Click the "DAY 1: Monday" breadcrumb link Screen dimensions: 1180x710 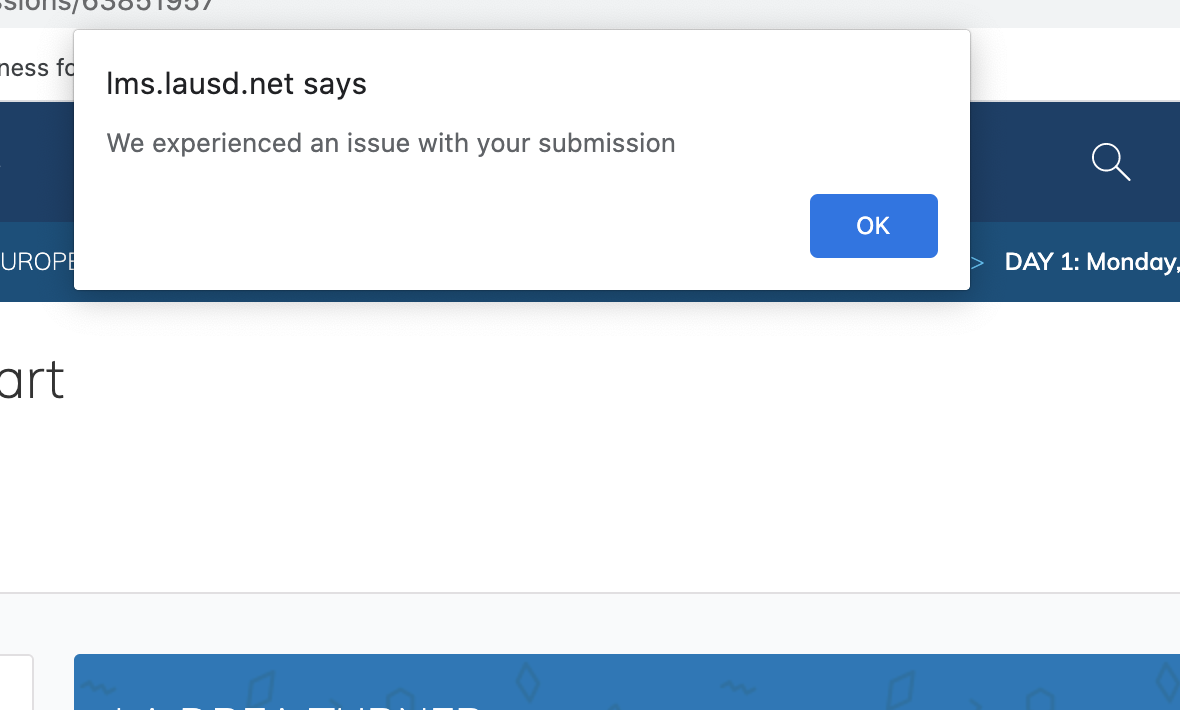click(x=1091, y=262)
